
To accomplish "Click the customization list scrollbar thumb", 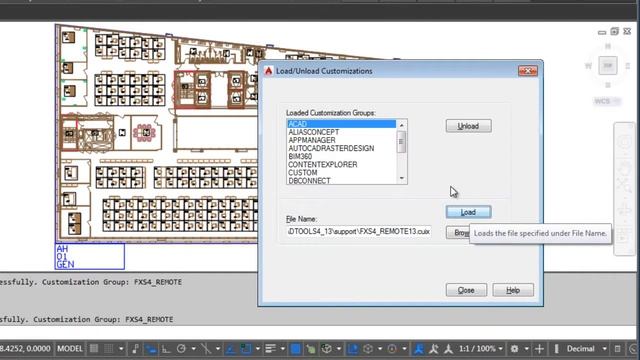I will click(x=402, y=142).
